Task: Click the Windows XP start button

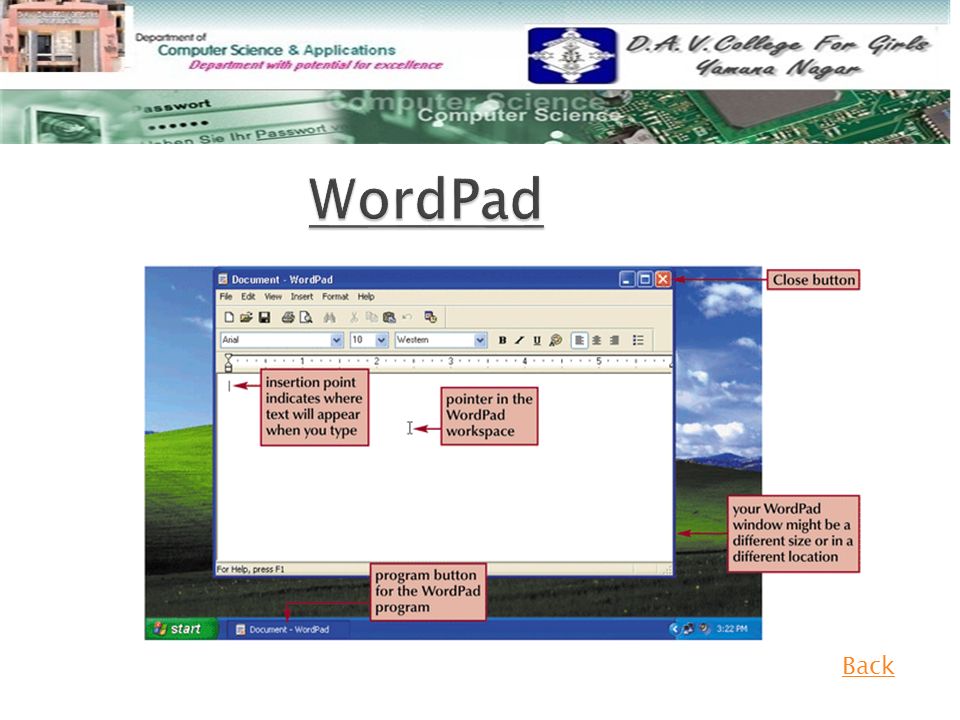Action: pos(181,629)
